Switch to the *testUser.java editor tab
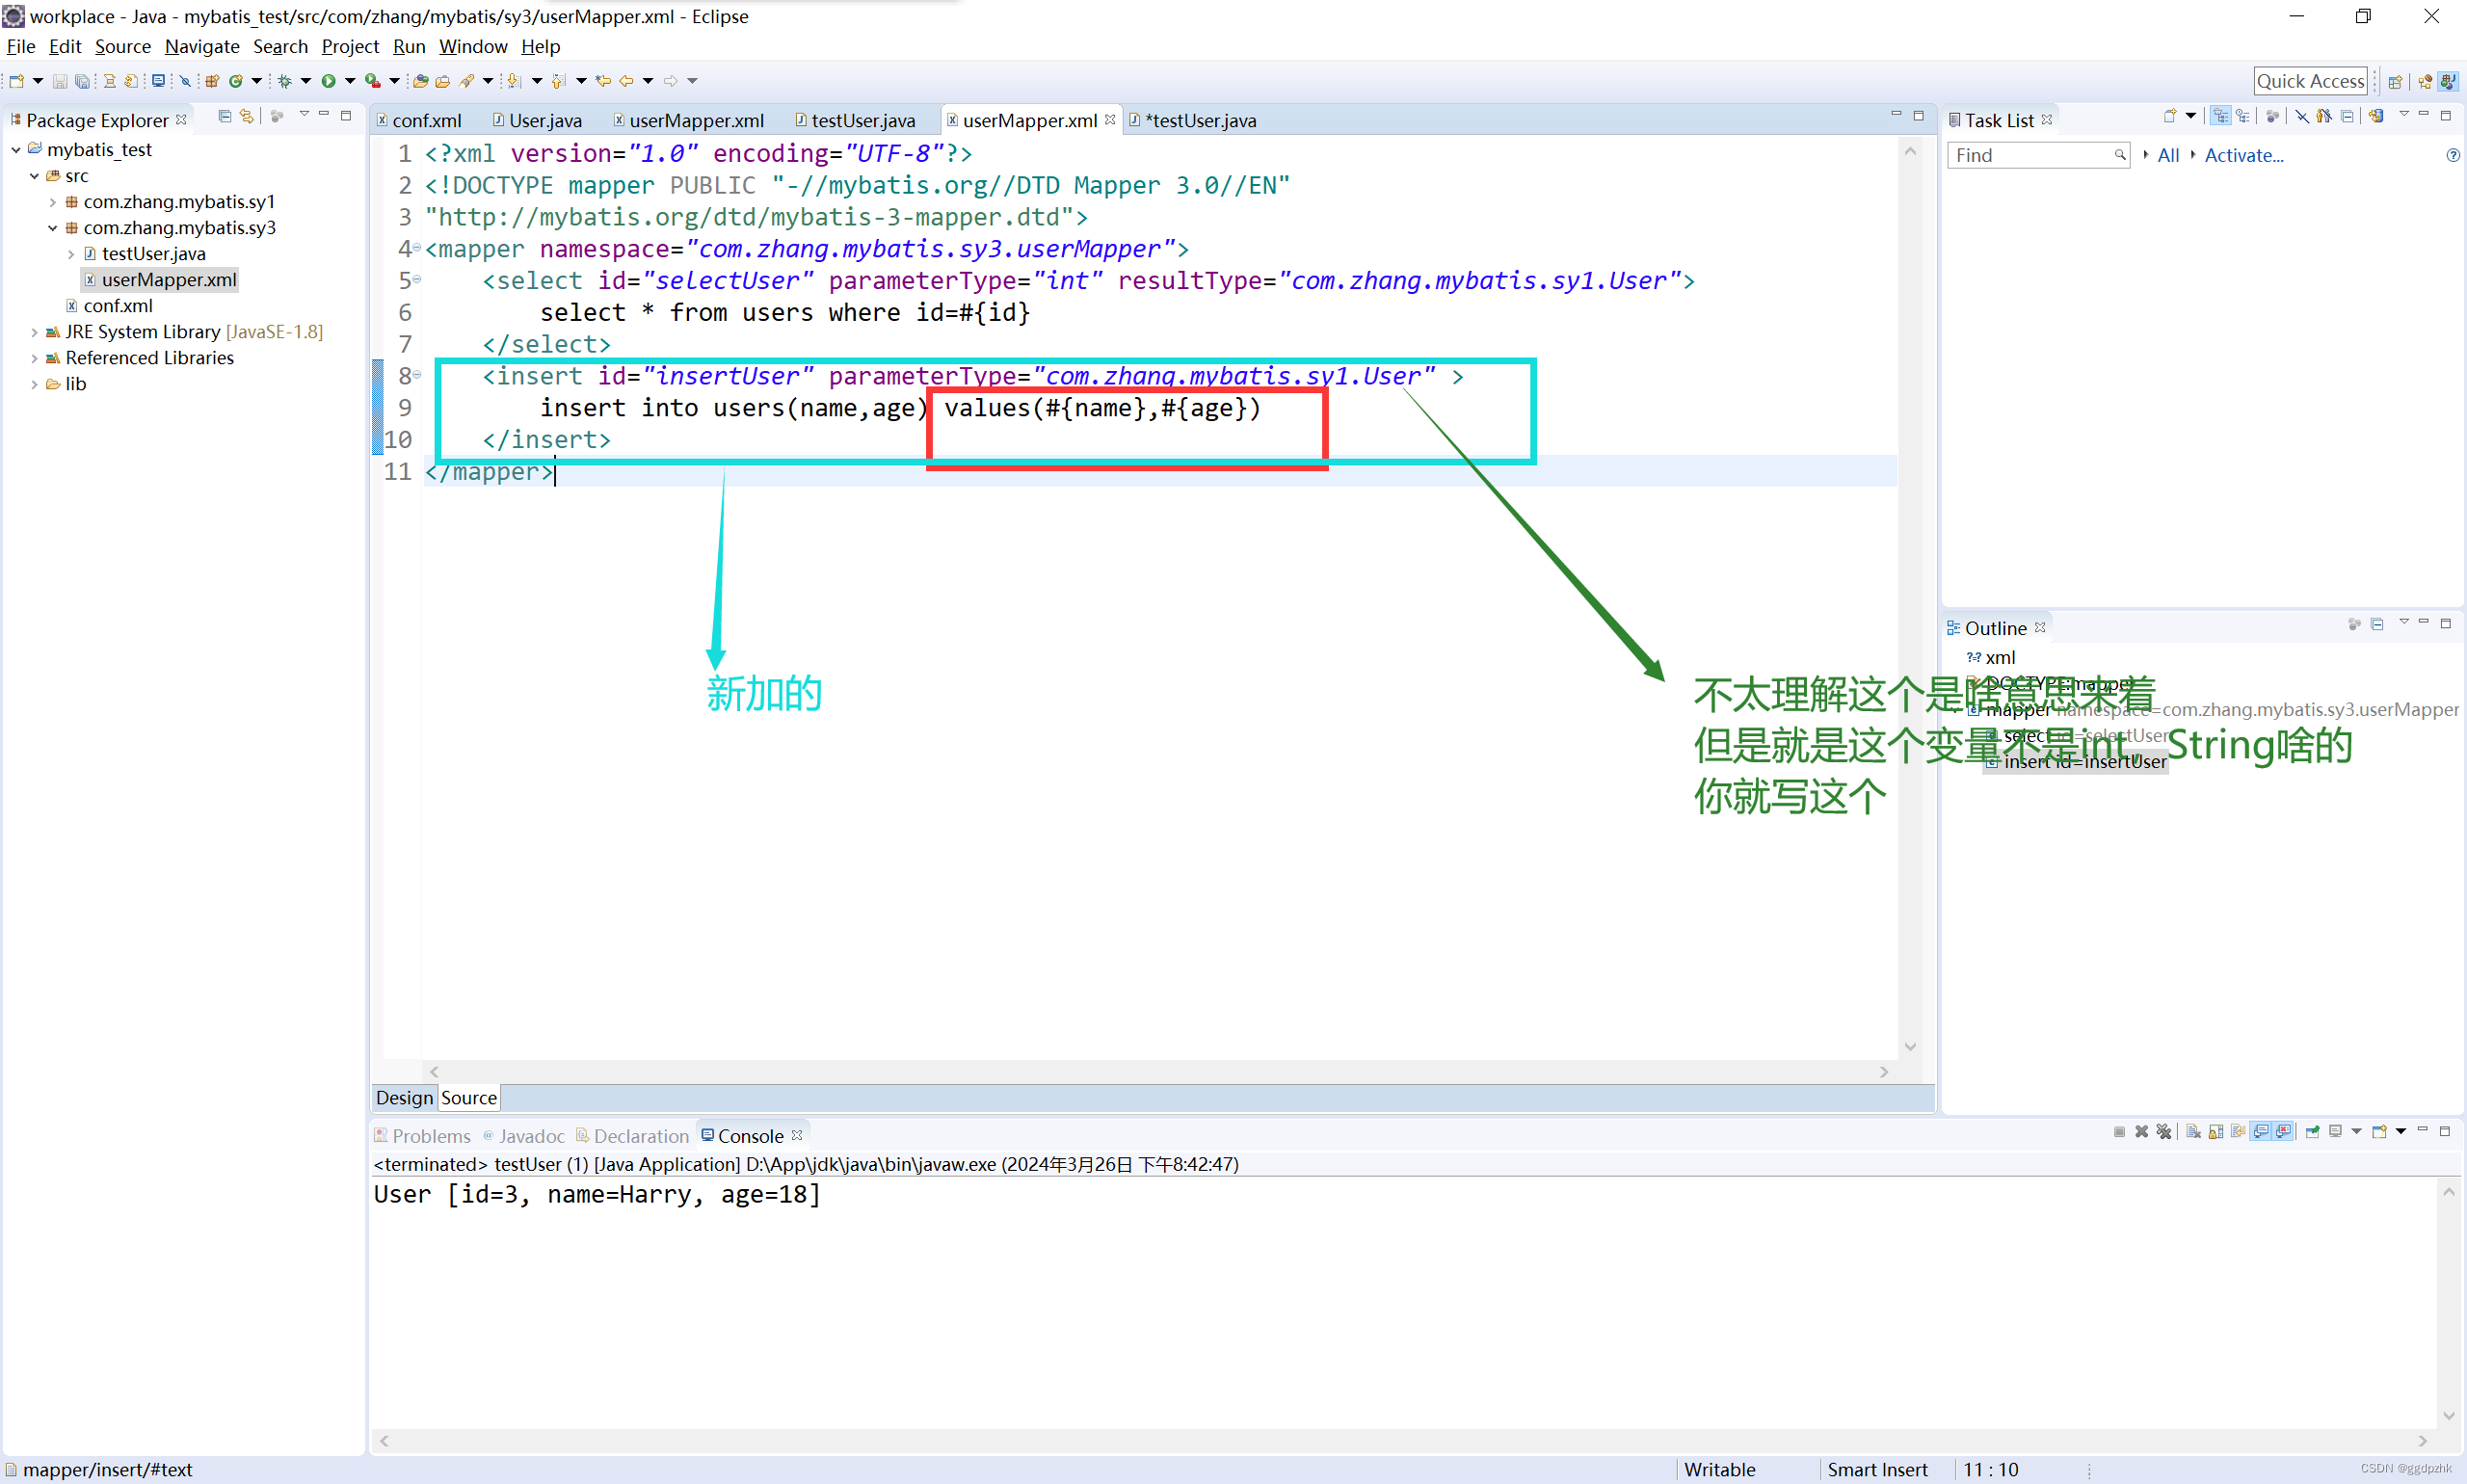2467x1484 pixels. [1192, 120]
